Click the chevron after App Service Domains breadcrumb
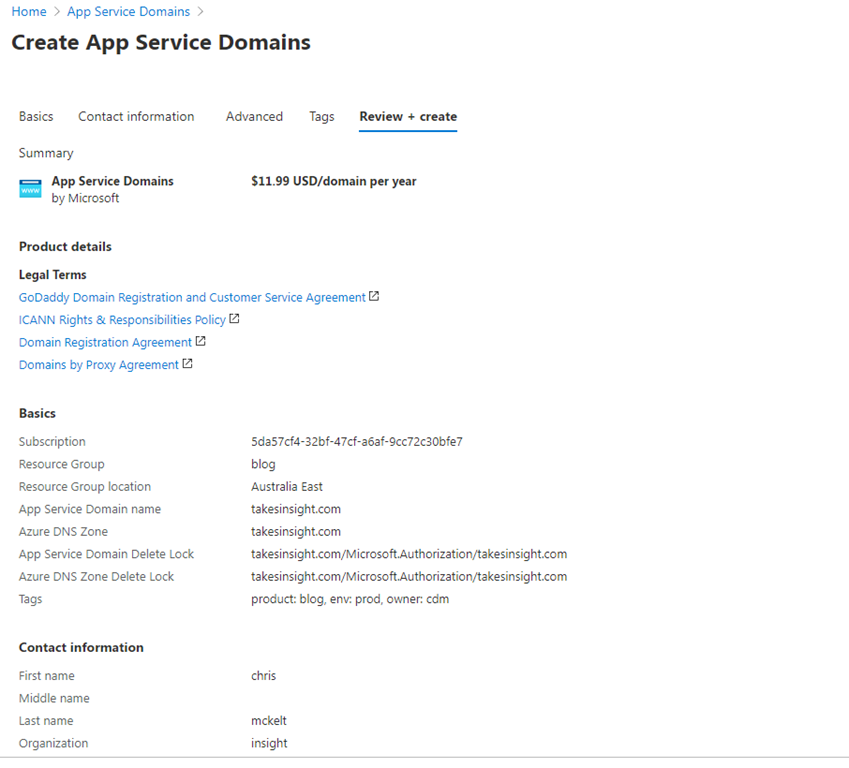The image size is (849, 768). click(200, 12)
